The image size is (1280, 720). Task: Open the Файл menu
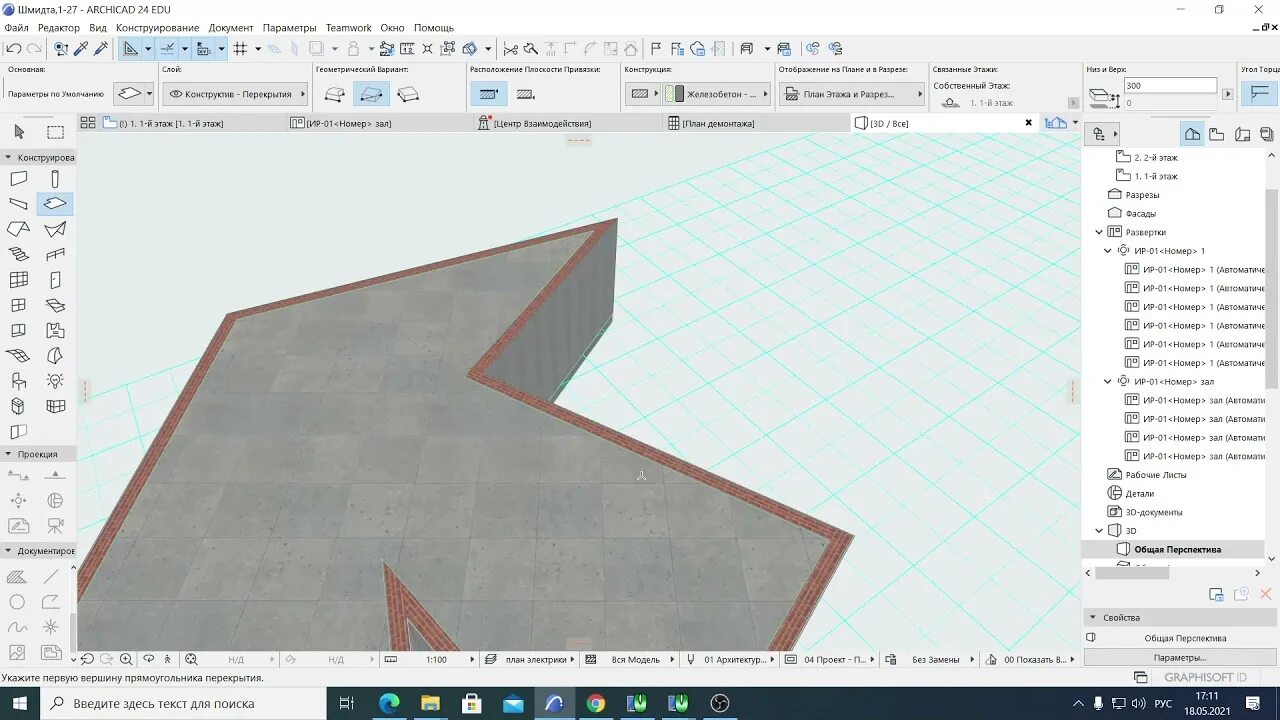[x=16, y=28]
